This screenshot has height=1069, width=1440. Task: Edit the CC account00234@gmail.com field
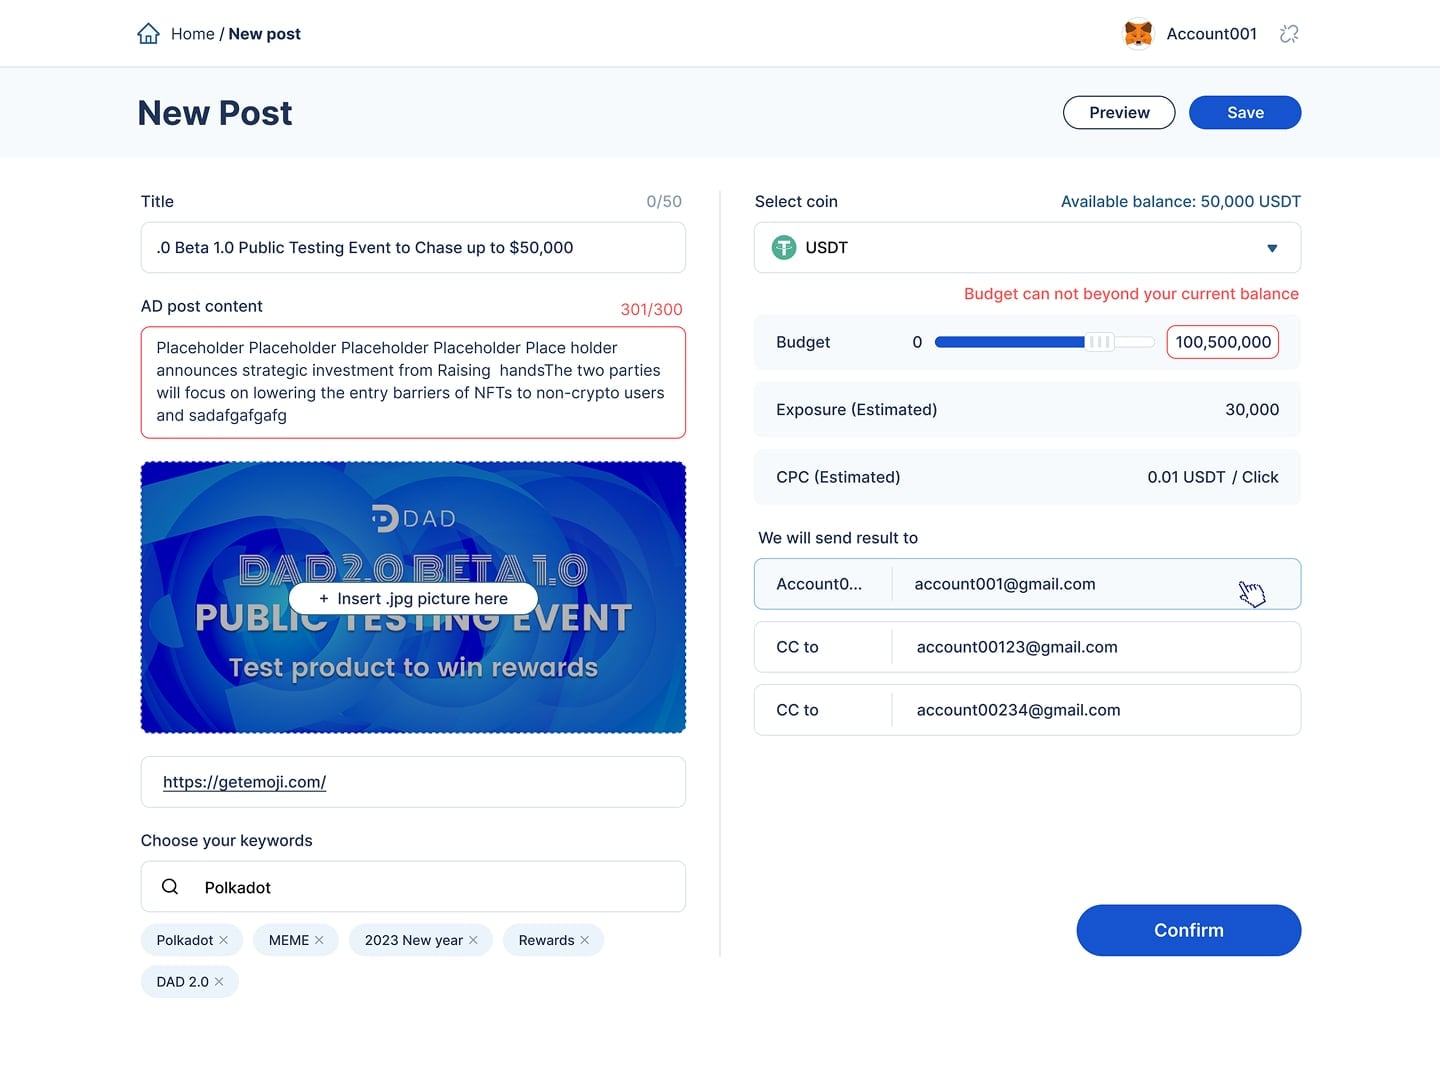(x=1027, y=710)
